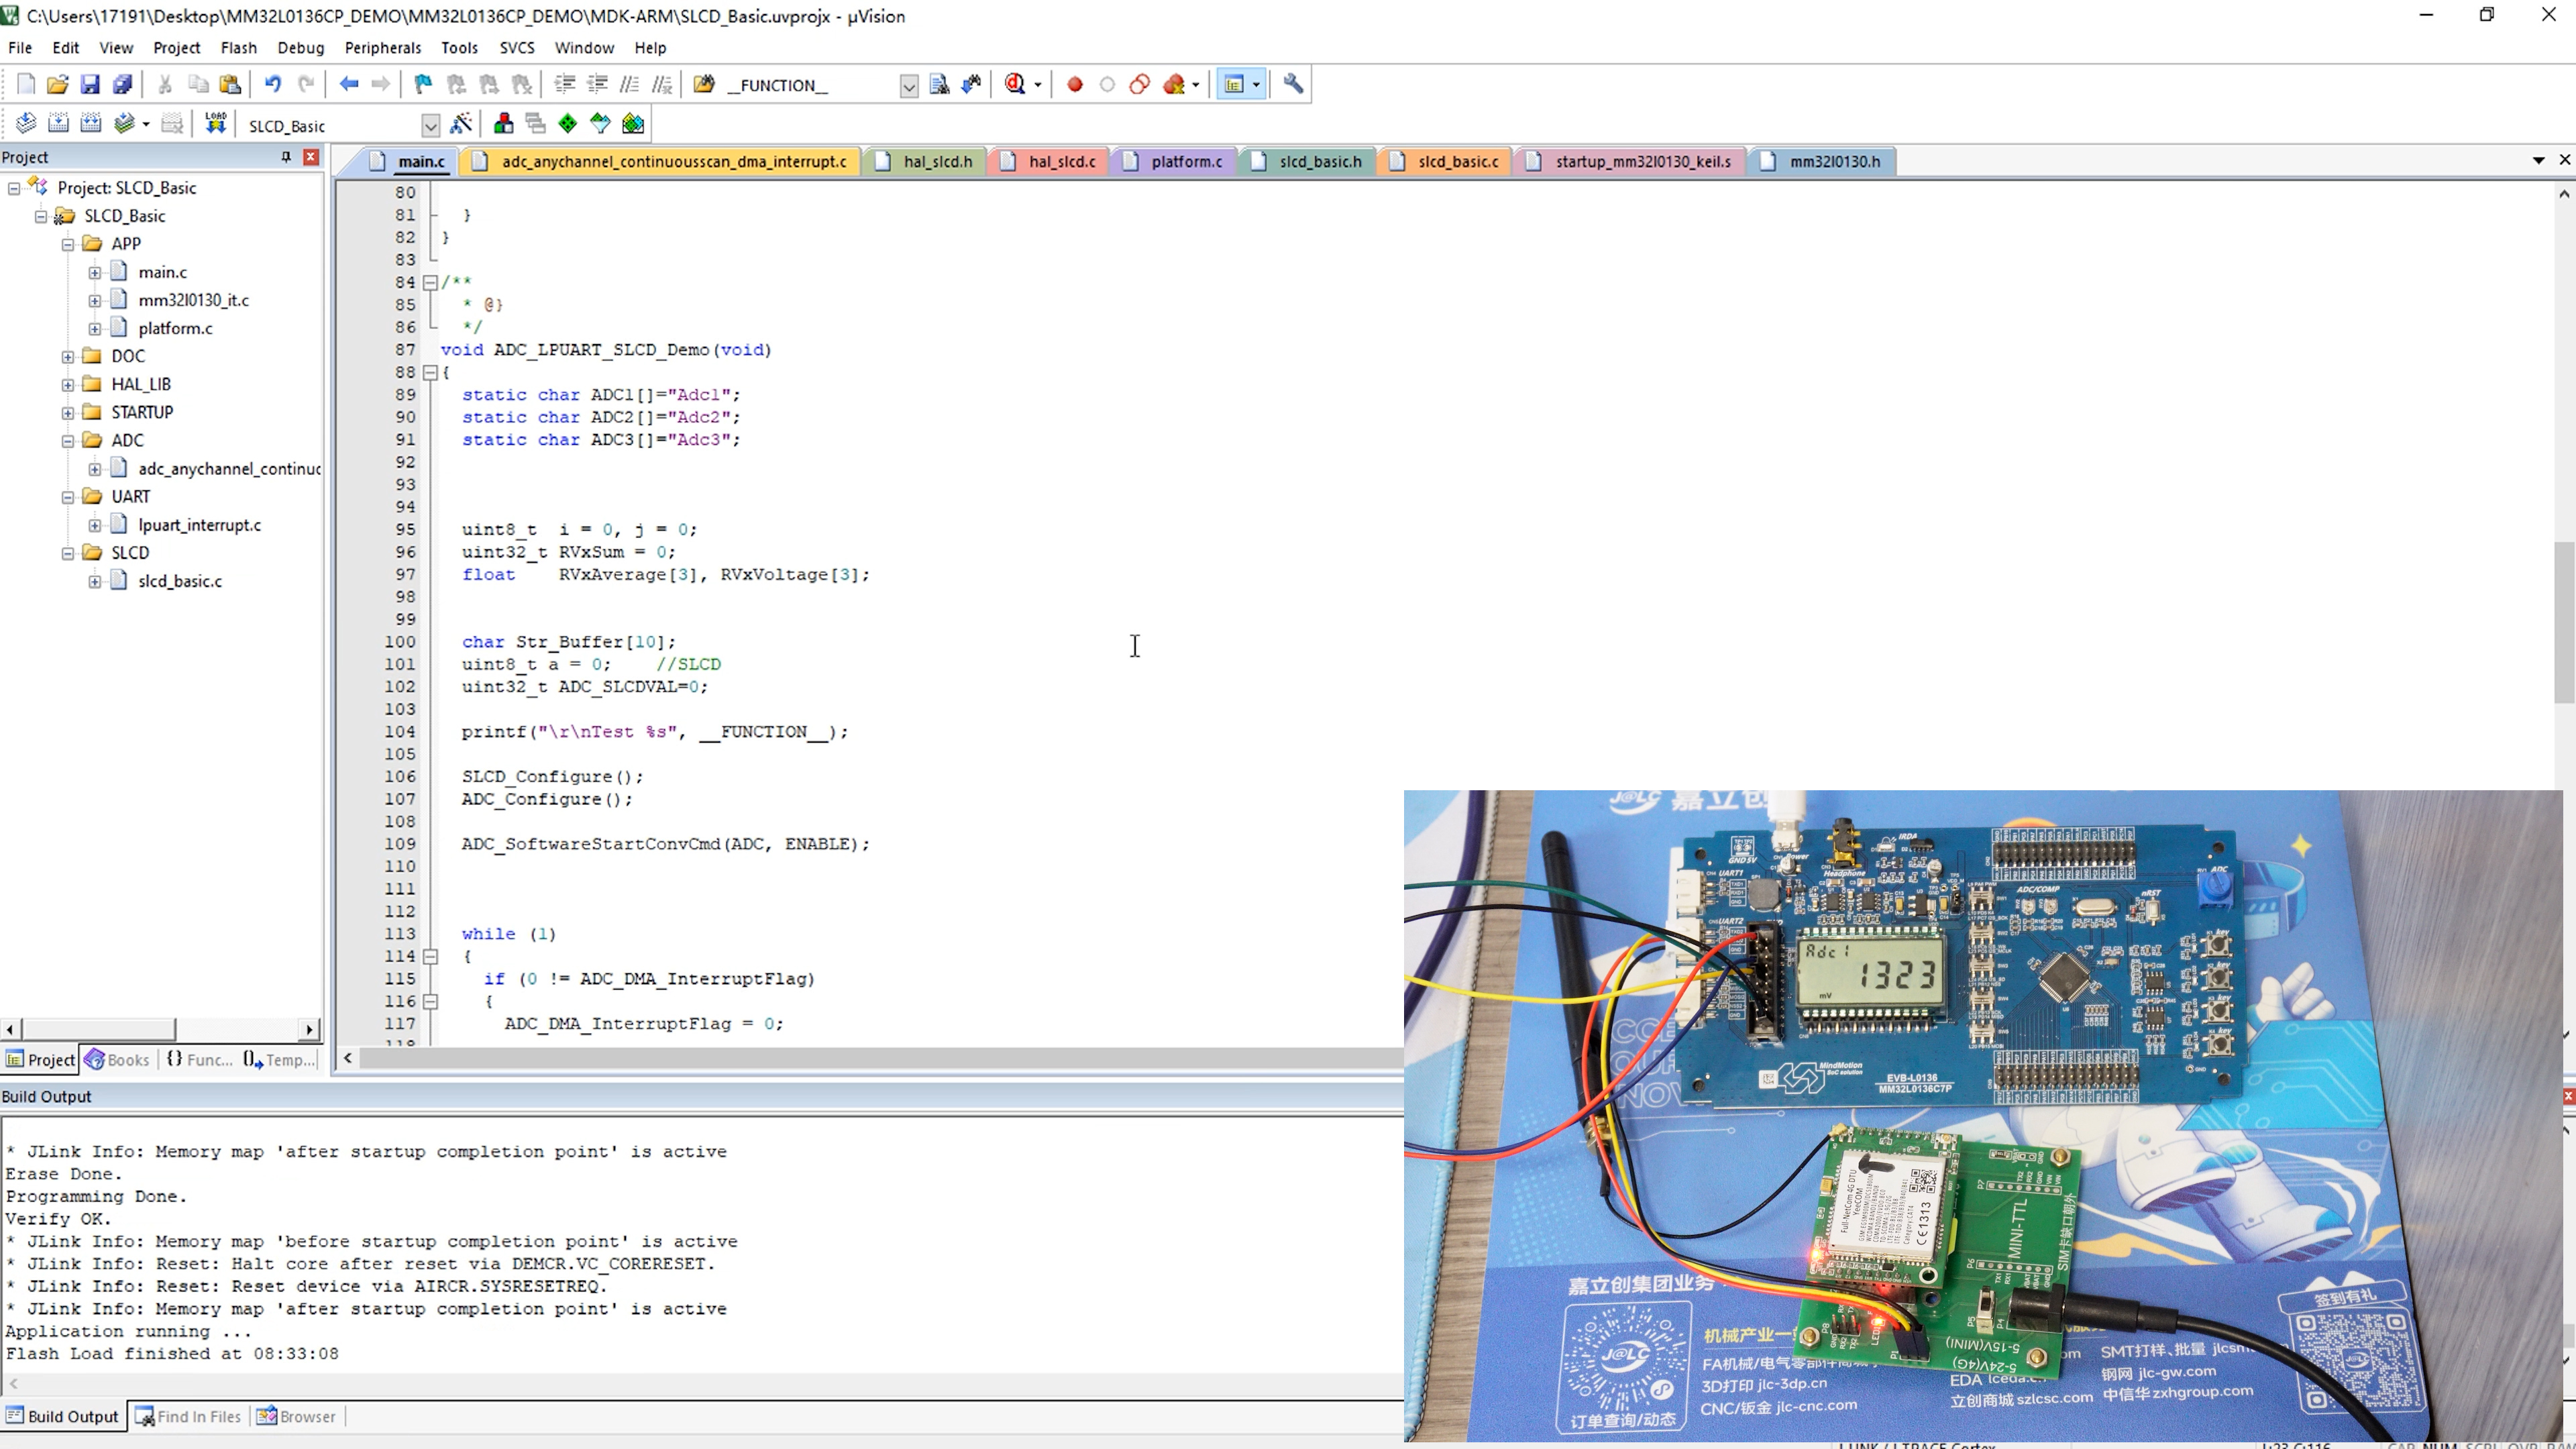This screenshot has width=2576, height=1449.
Task: Open the Peripherals menu
Action: (382, 48)
